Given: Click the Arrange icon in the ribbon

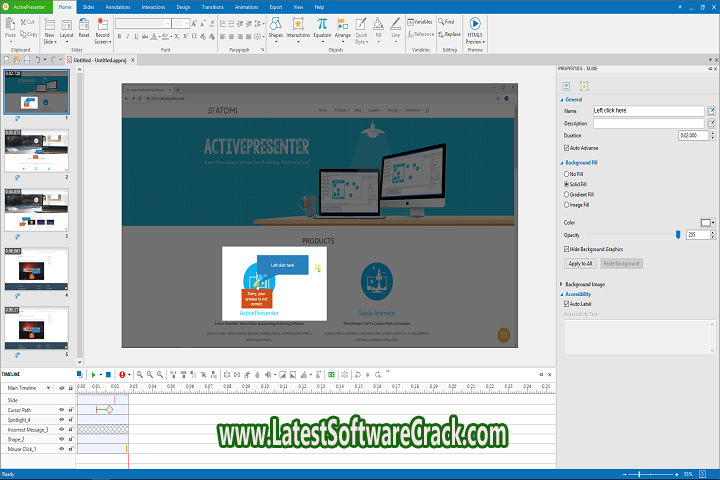Looking at the screenshot, I should click(x=343, y=27).
